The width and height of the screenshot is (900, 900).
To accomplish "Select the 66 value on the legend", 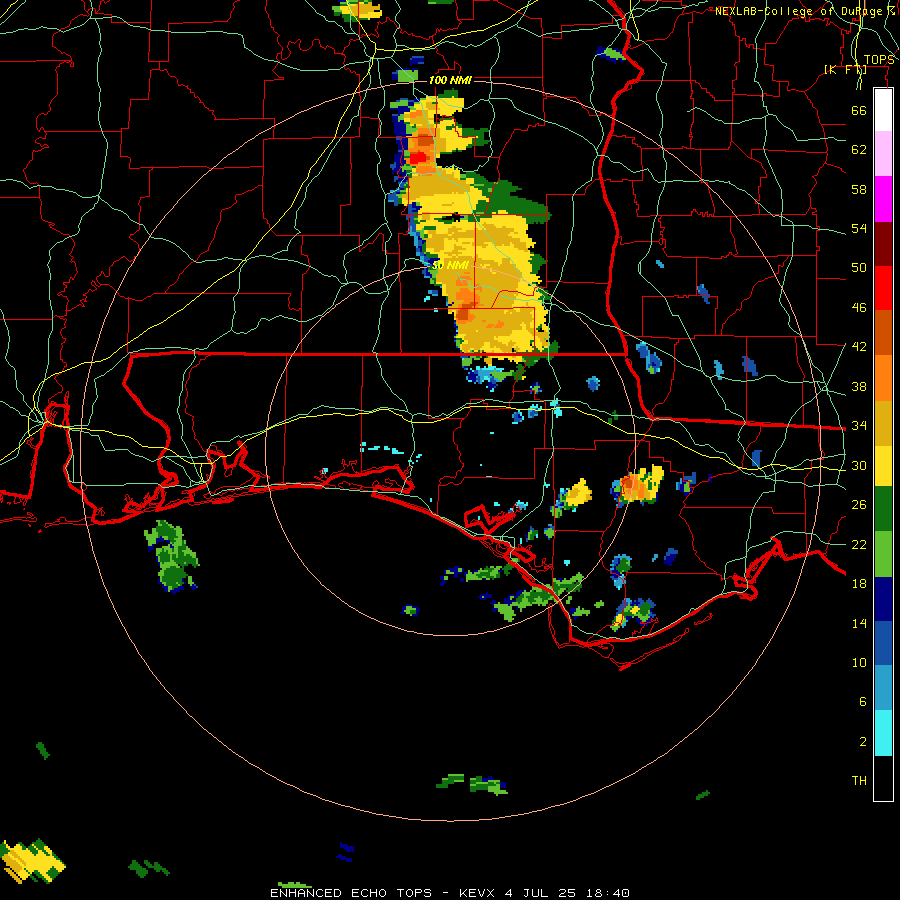I will click(x=859, y=110).
